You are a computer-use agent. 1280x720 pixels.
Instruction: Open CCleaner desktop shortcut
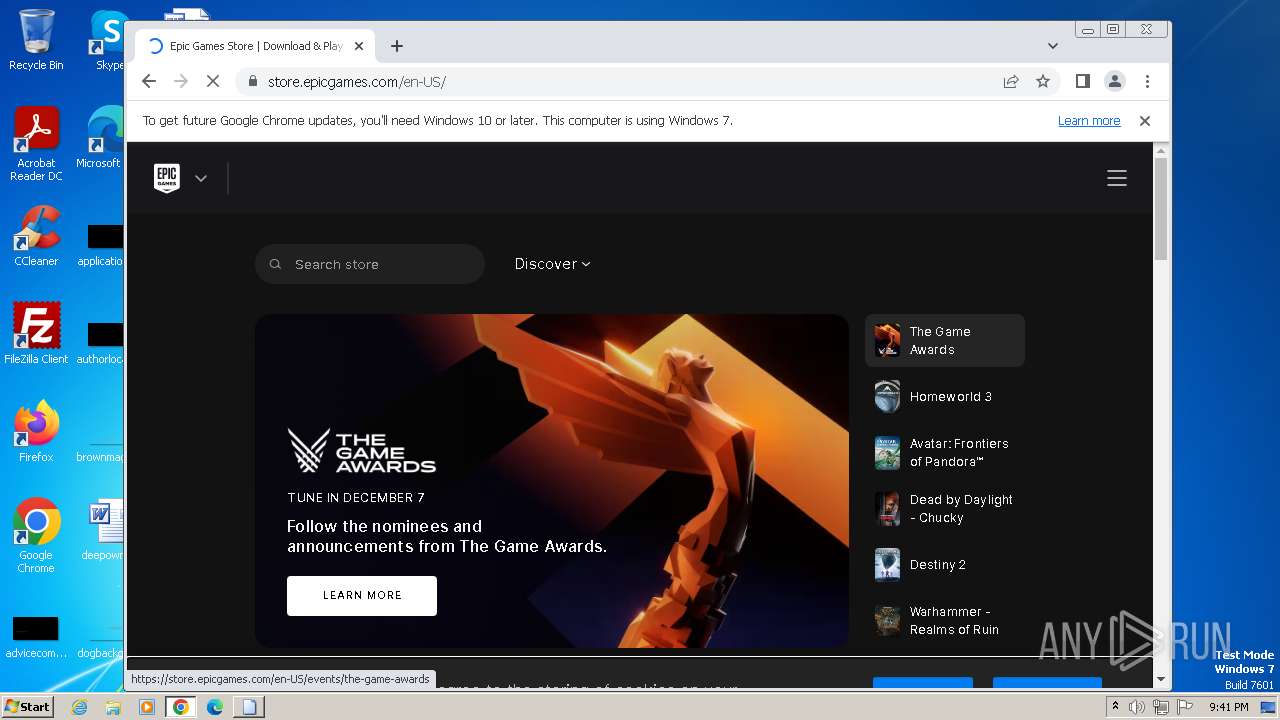(x=36, y=236)
